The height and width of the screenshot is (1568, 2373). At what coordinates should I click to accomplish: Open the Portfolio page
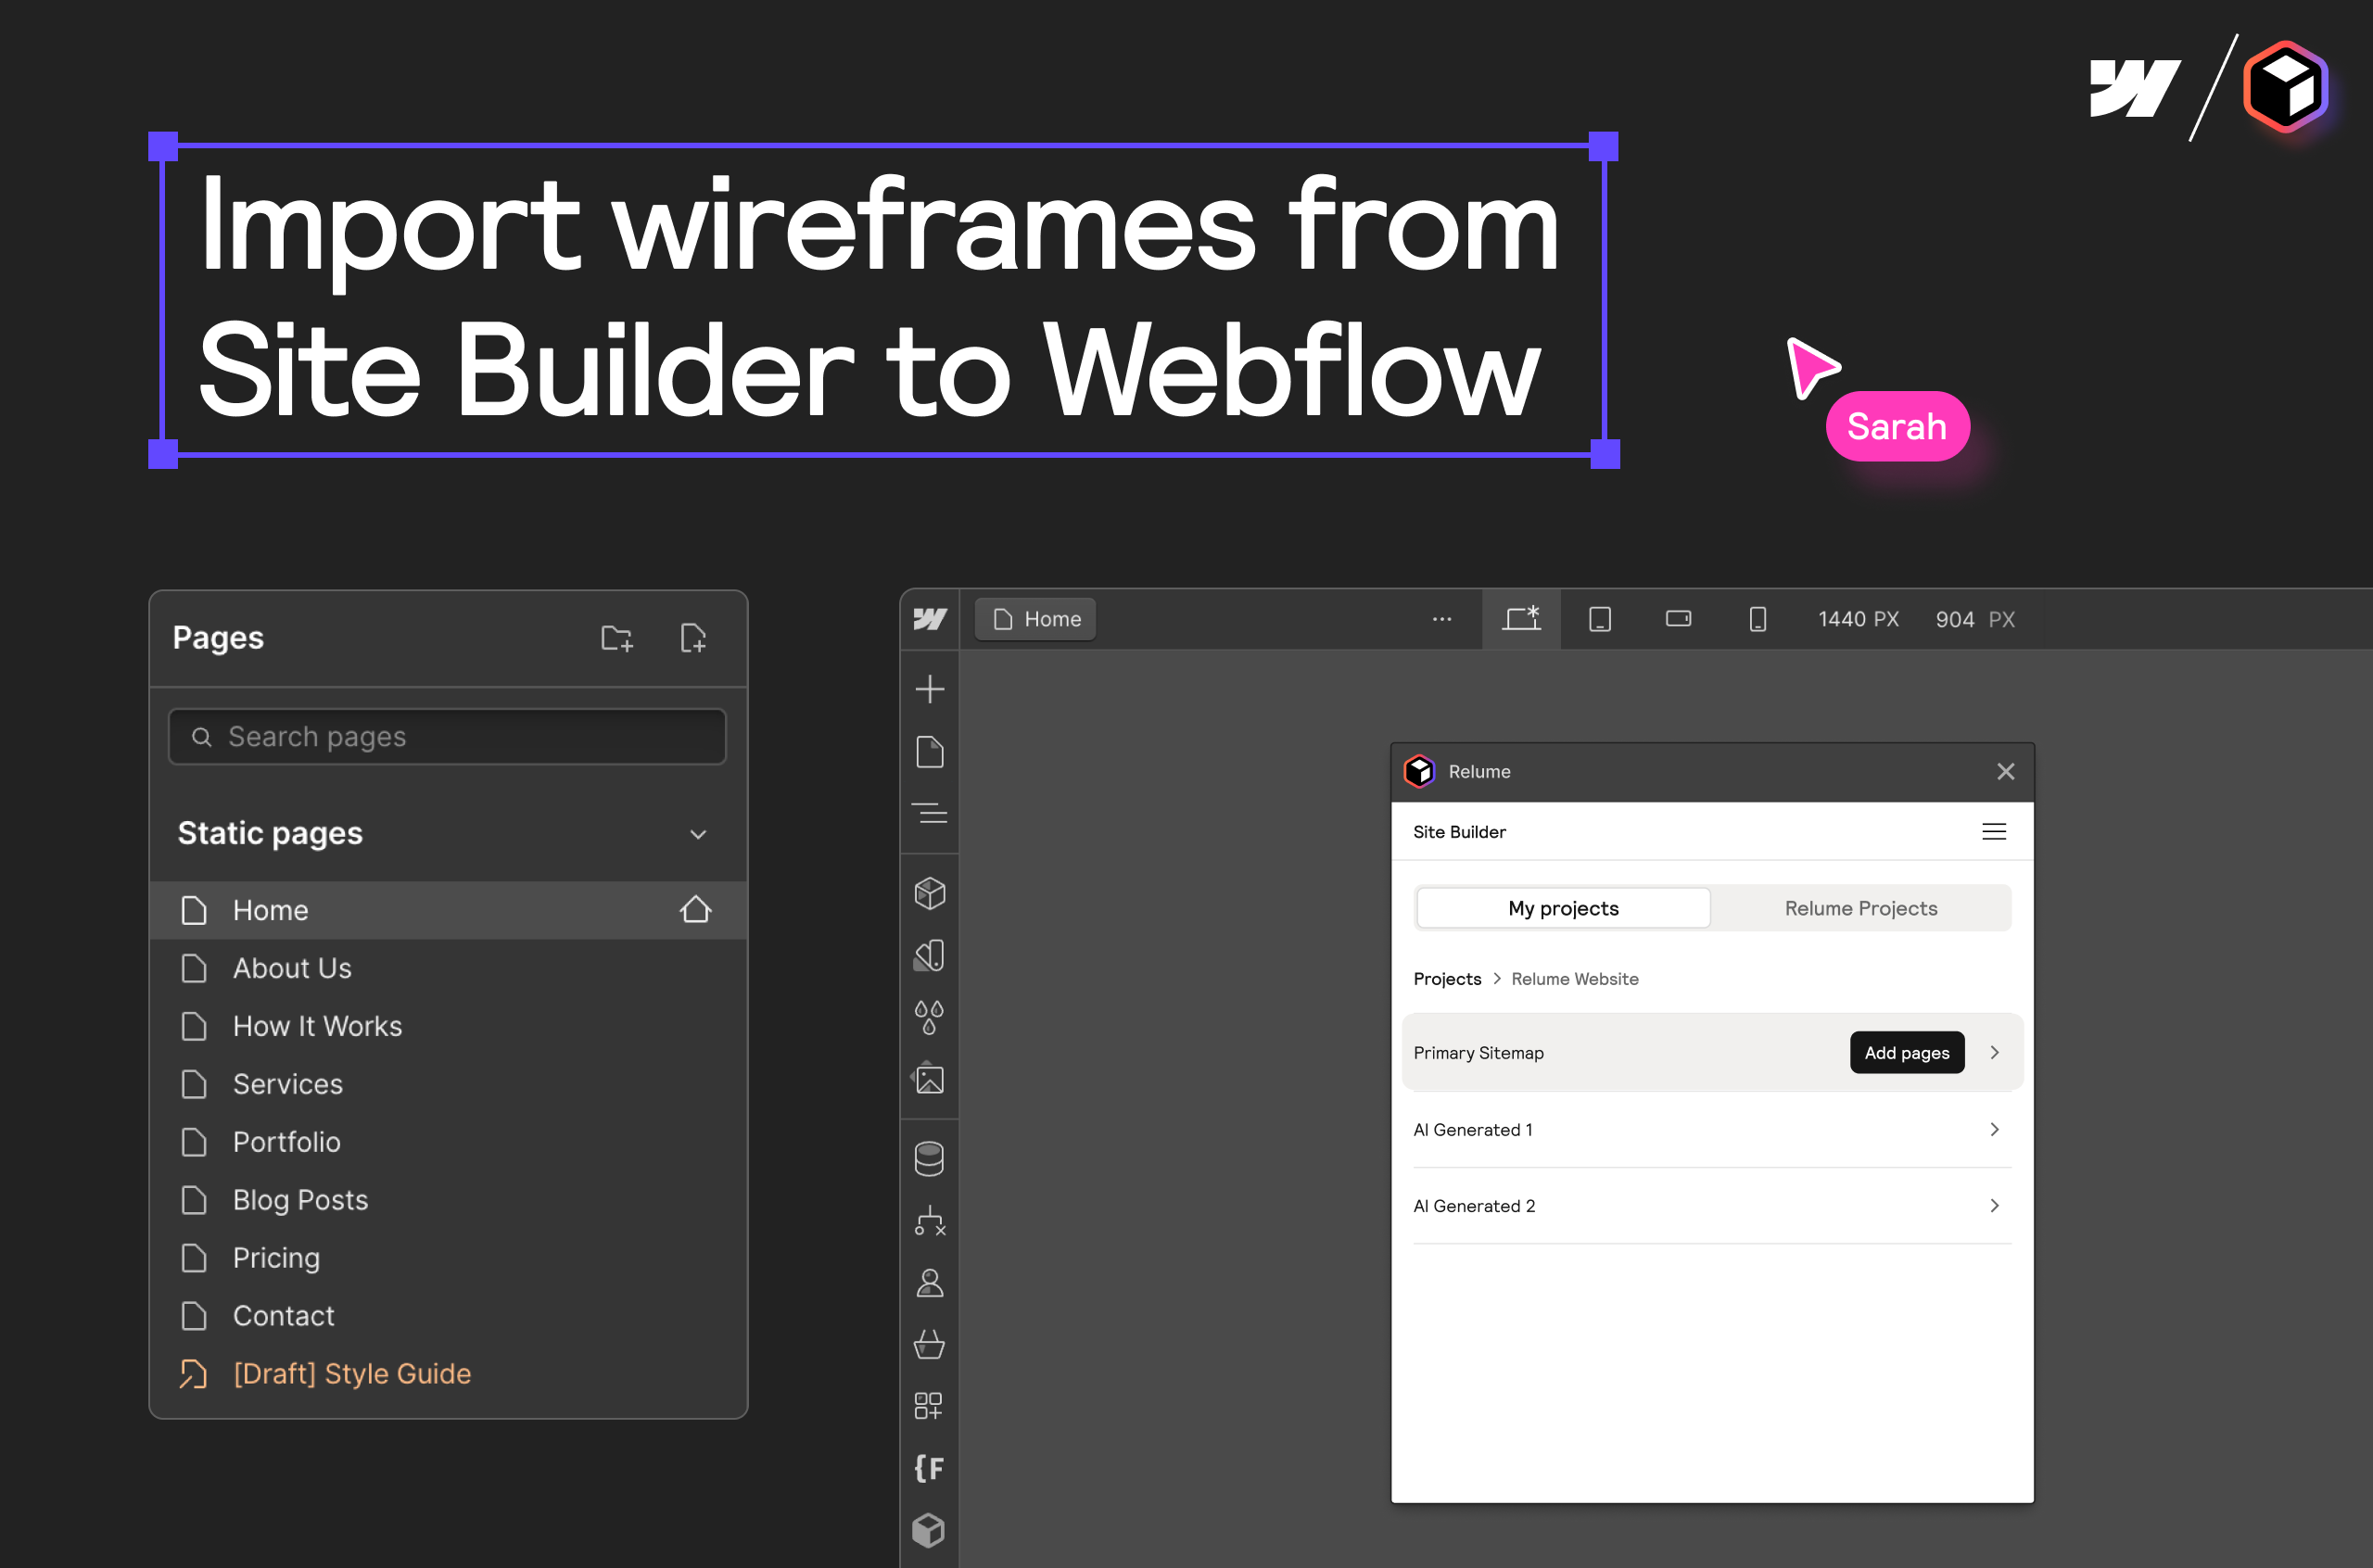[448, 1142]
